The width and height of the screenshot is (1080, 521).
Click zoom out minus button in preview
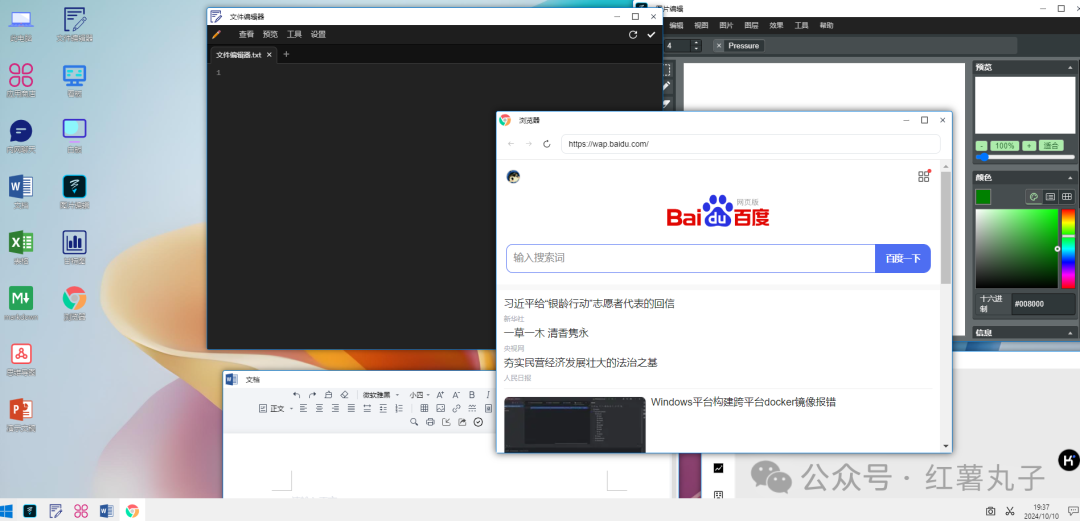point(982,146)
